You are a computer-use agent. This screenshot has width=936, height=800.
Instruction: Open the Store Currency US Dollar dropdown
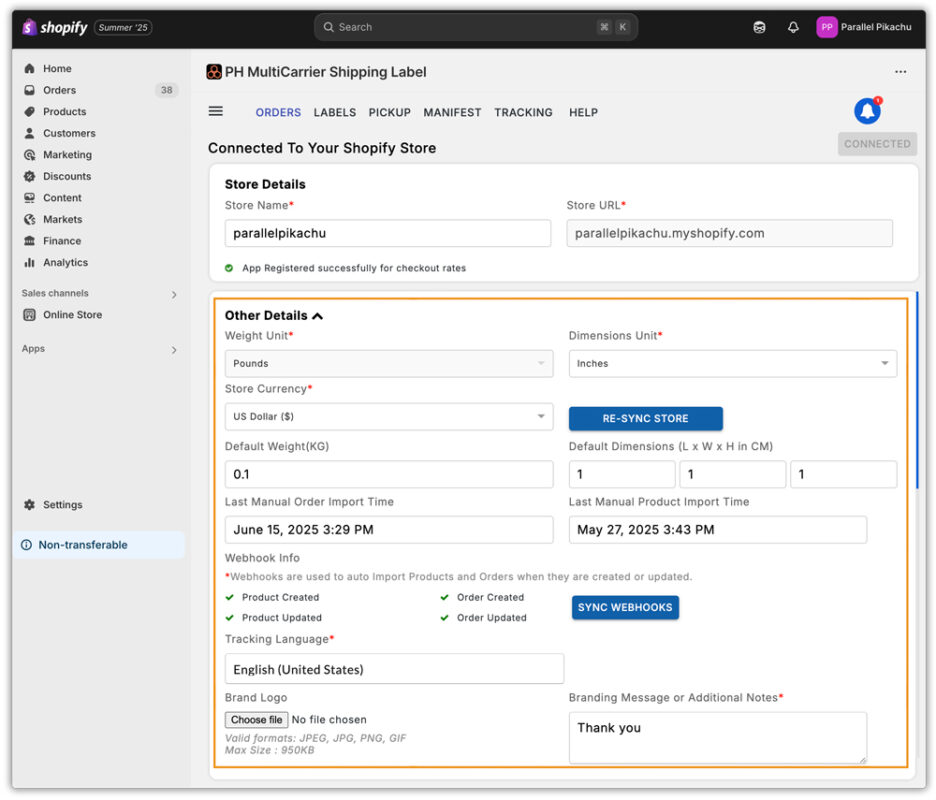[x=389, y=417]
